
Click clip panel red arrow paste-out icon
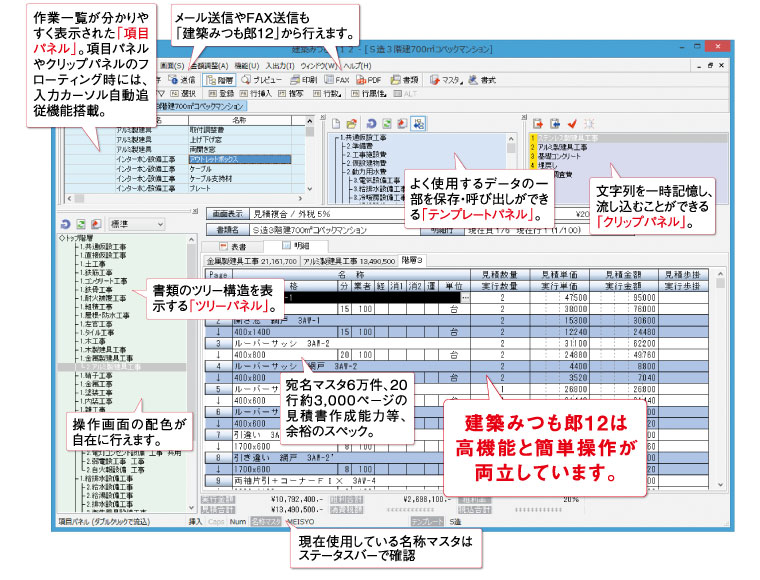(x=538, y=124)
